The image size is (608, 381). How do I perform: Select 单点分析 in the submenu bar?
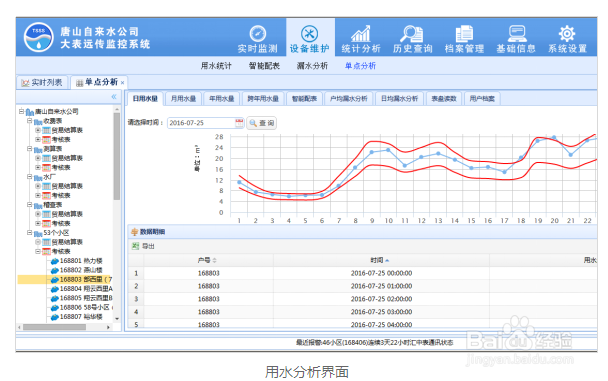point(360,66)
